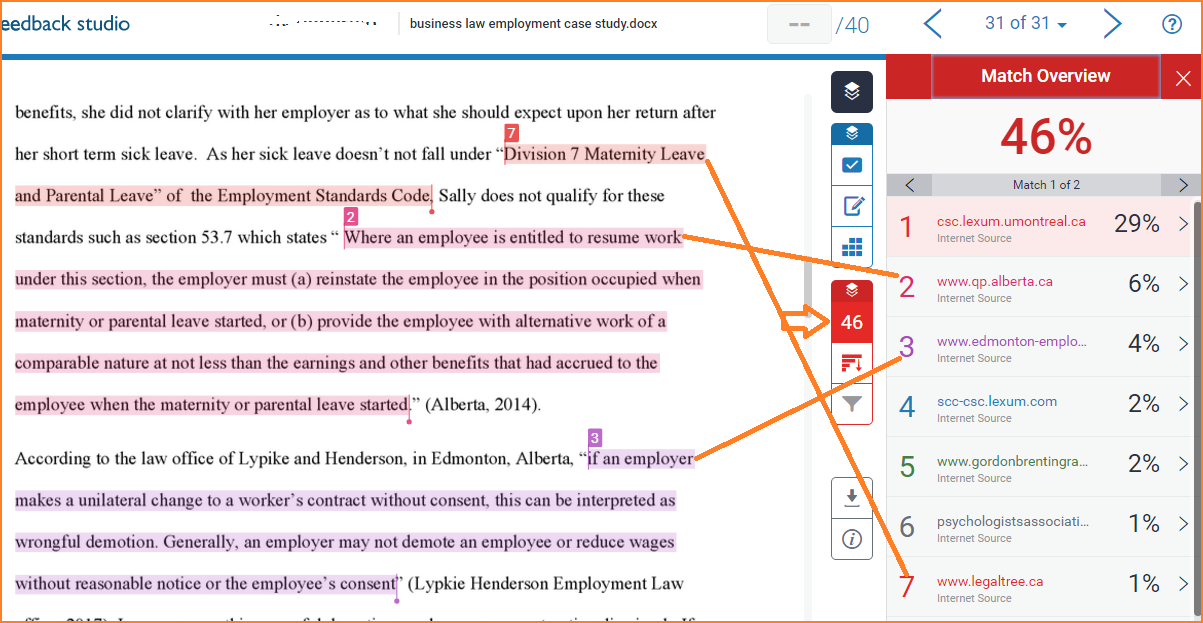Open QuickMarks checkmark tool
Viewport: 1203px width, 623px height.
(852, 165)
